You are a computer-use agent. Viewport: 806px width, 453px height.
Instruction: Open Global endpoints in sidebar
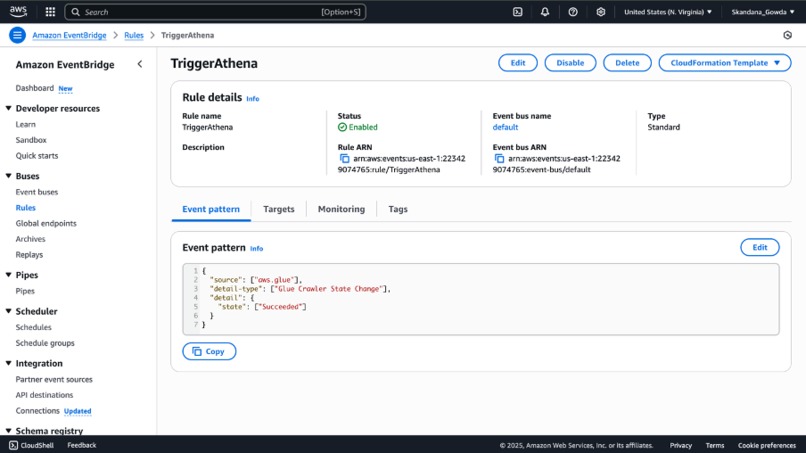coord(46,223)
